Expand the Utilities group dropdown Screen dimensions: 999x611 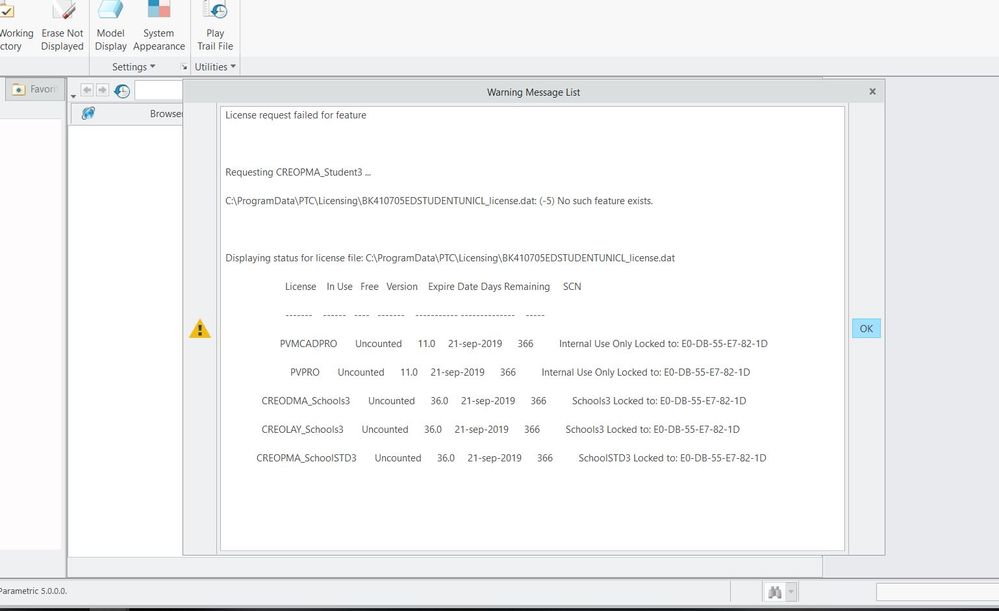click(215, 67)
